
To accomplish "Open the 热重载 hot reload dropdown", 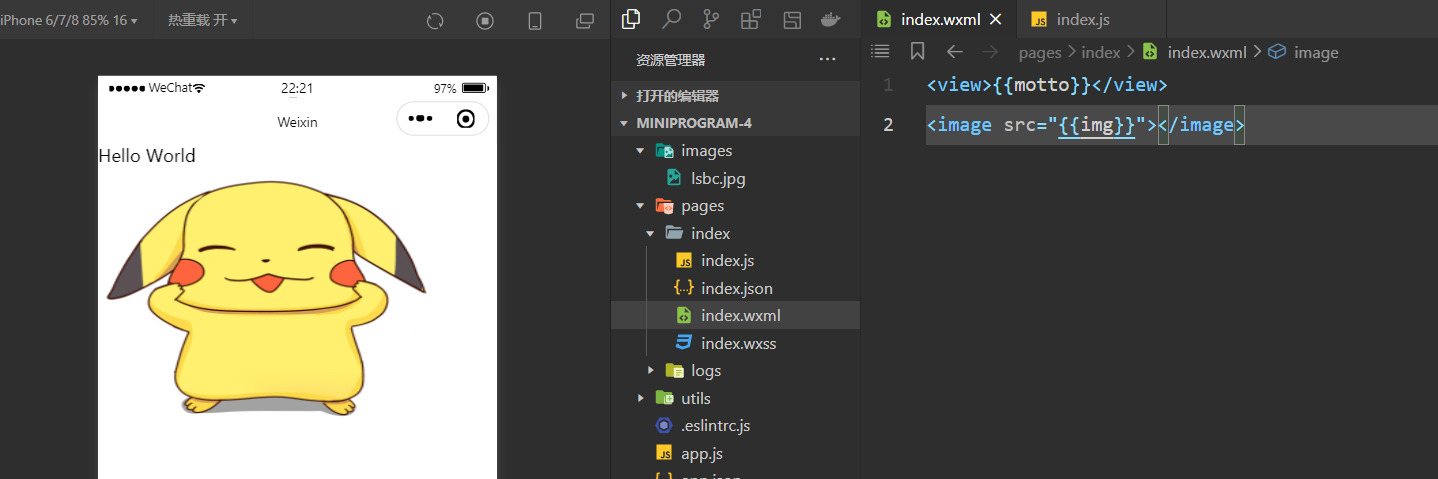I will [202, 20].
